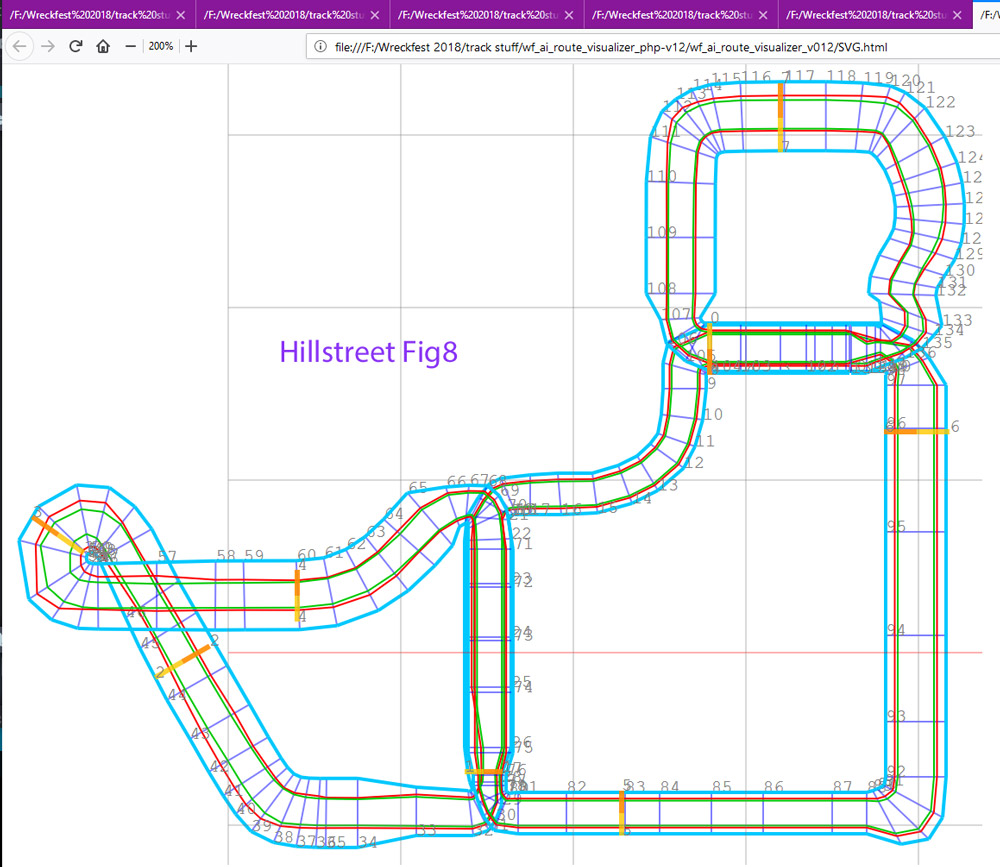Go forward to the next page

coord(48,47)
